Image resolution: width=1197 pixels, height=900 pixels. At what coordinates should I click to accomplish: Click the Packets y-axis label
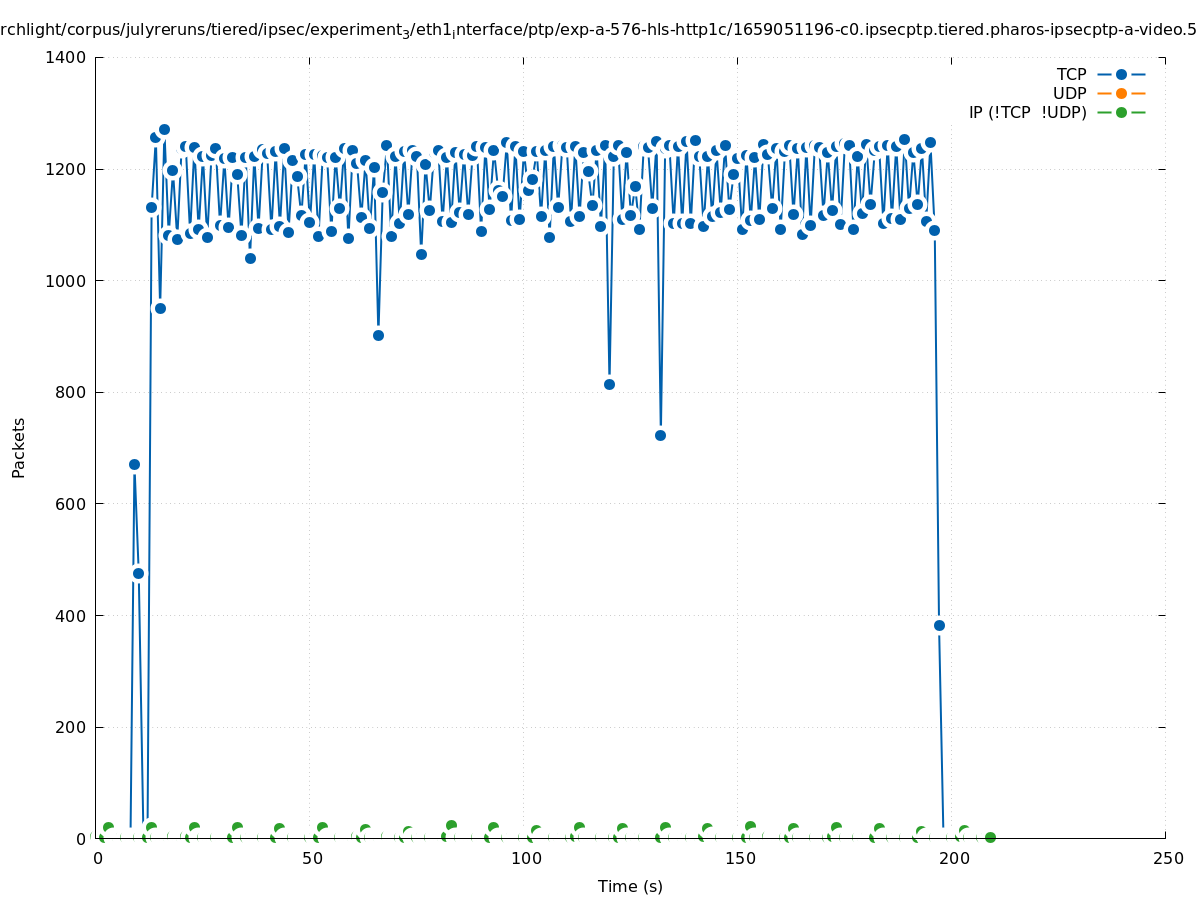(x=19, y=447)
